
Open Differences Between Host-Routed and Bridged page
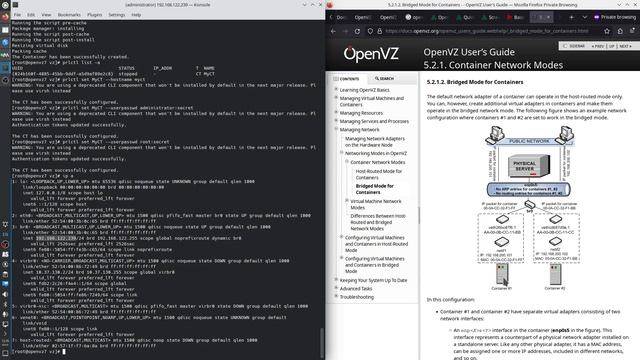(378, 222)
